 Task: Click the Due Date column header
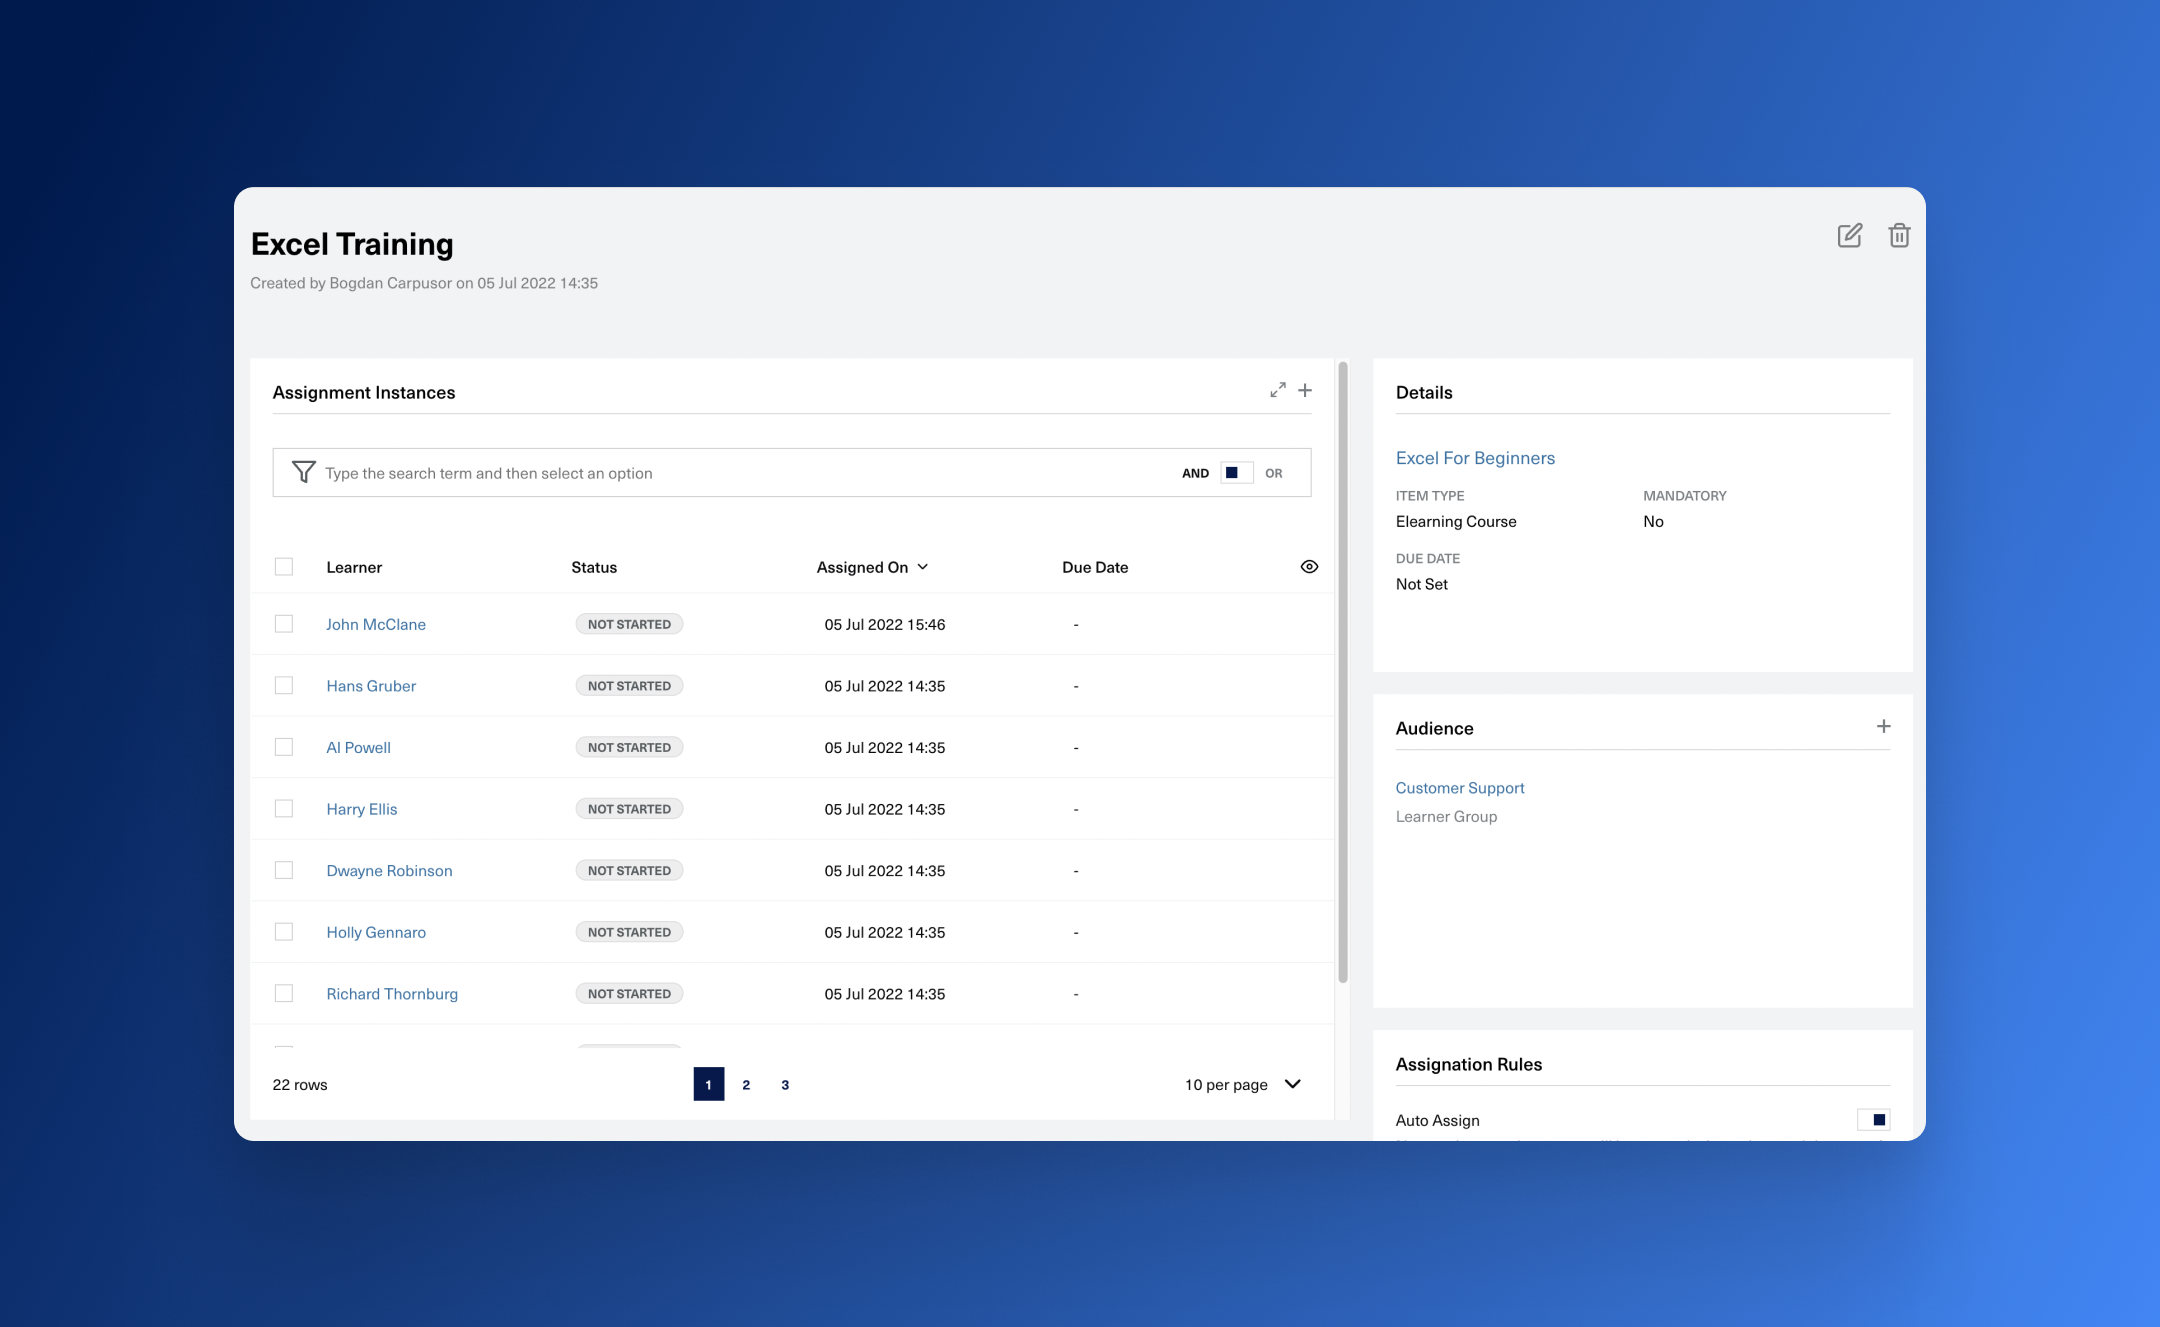tap(1095, 567)
